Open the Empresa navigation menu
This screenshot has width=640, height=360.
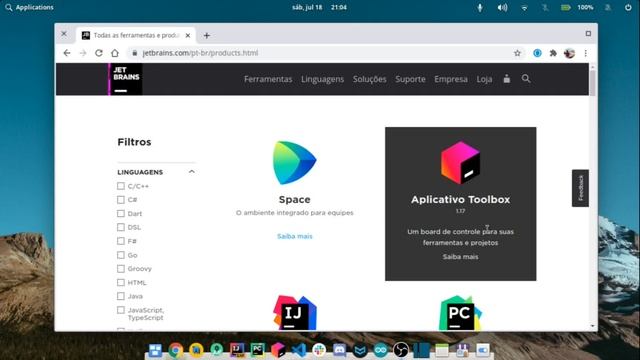tap(451, 79)
